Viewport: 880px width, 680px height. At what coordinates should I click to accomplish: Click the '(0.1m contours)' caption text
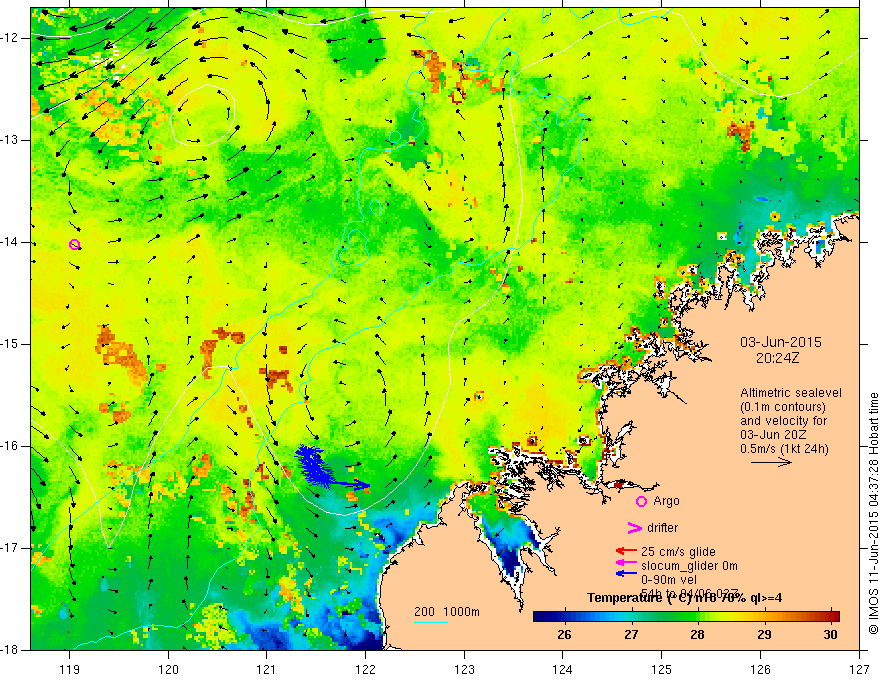783,407
